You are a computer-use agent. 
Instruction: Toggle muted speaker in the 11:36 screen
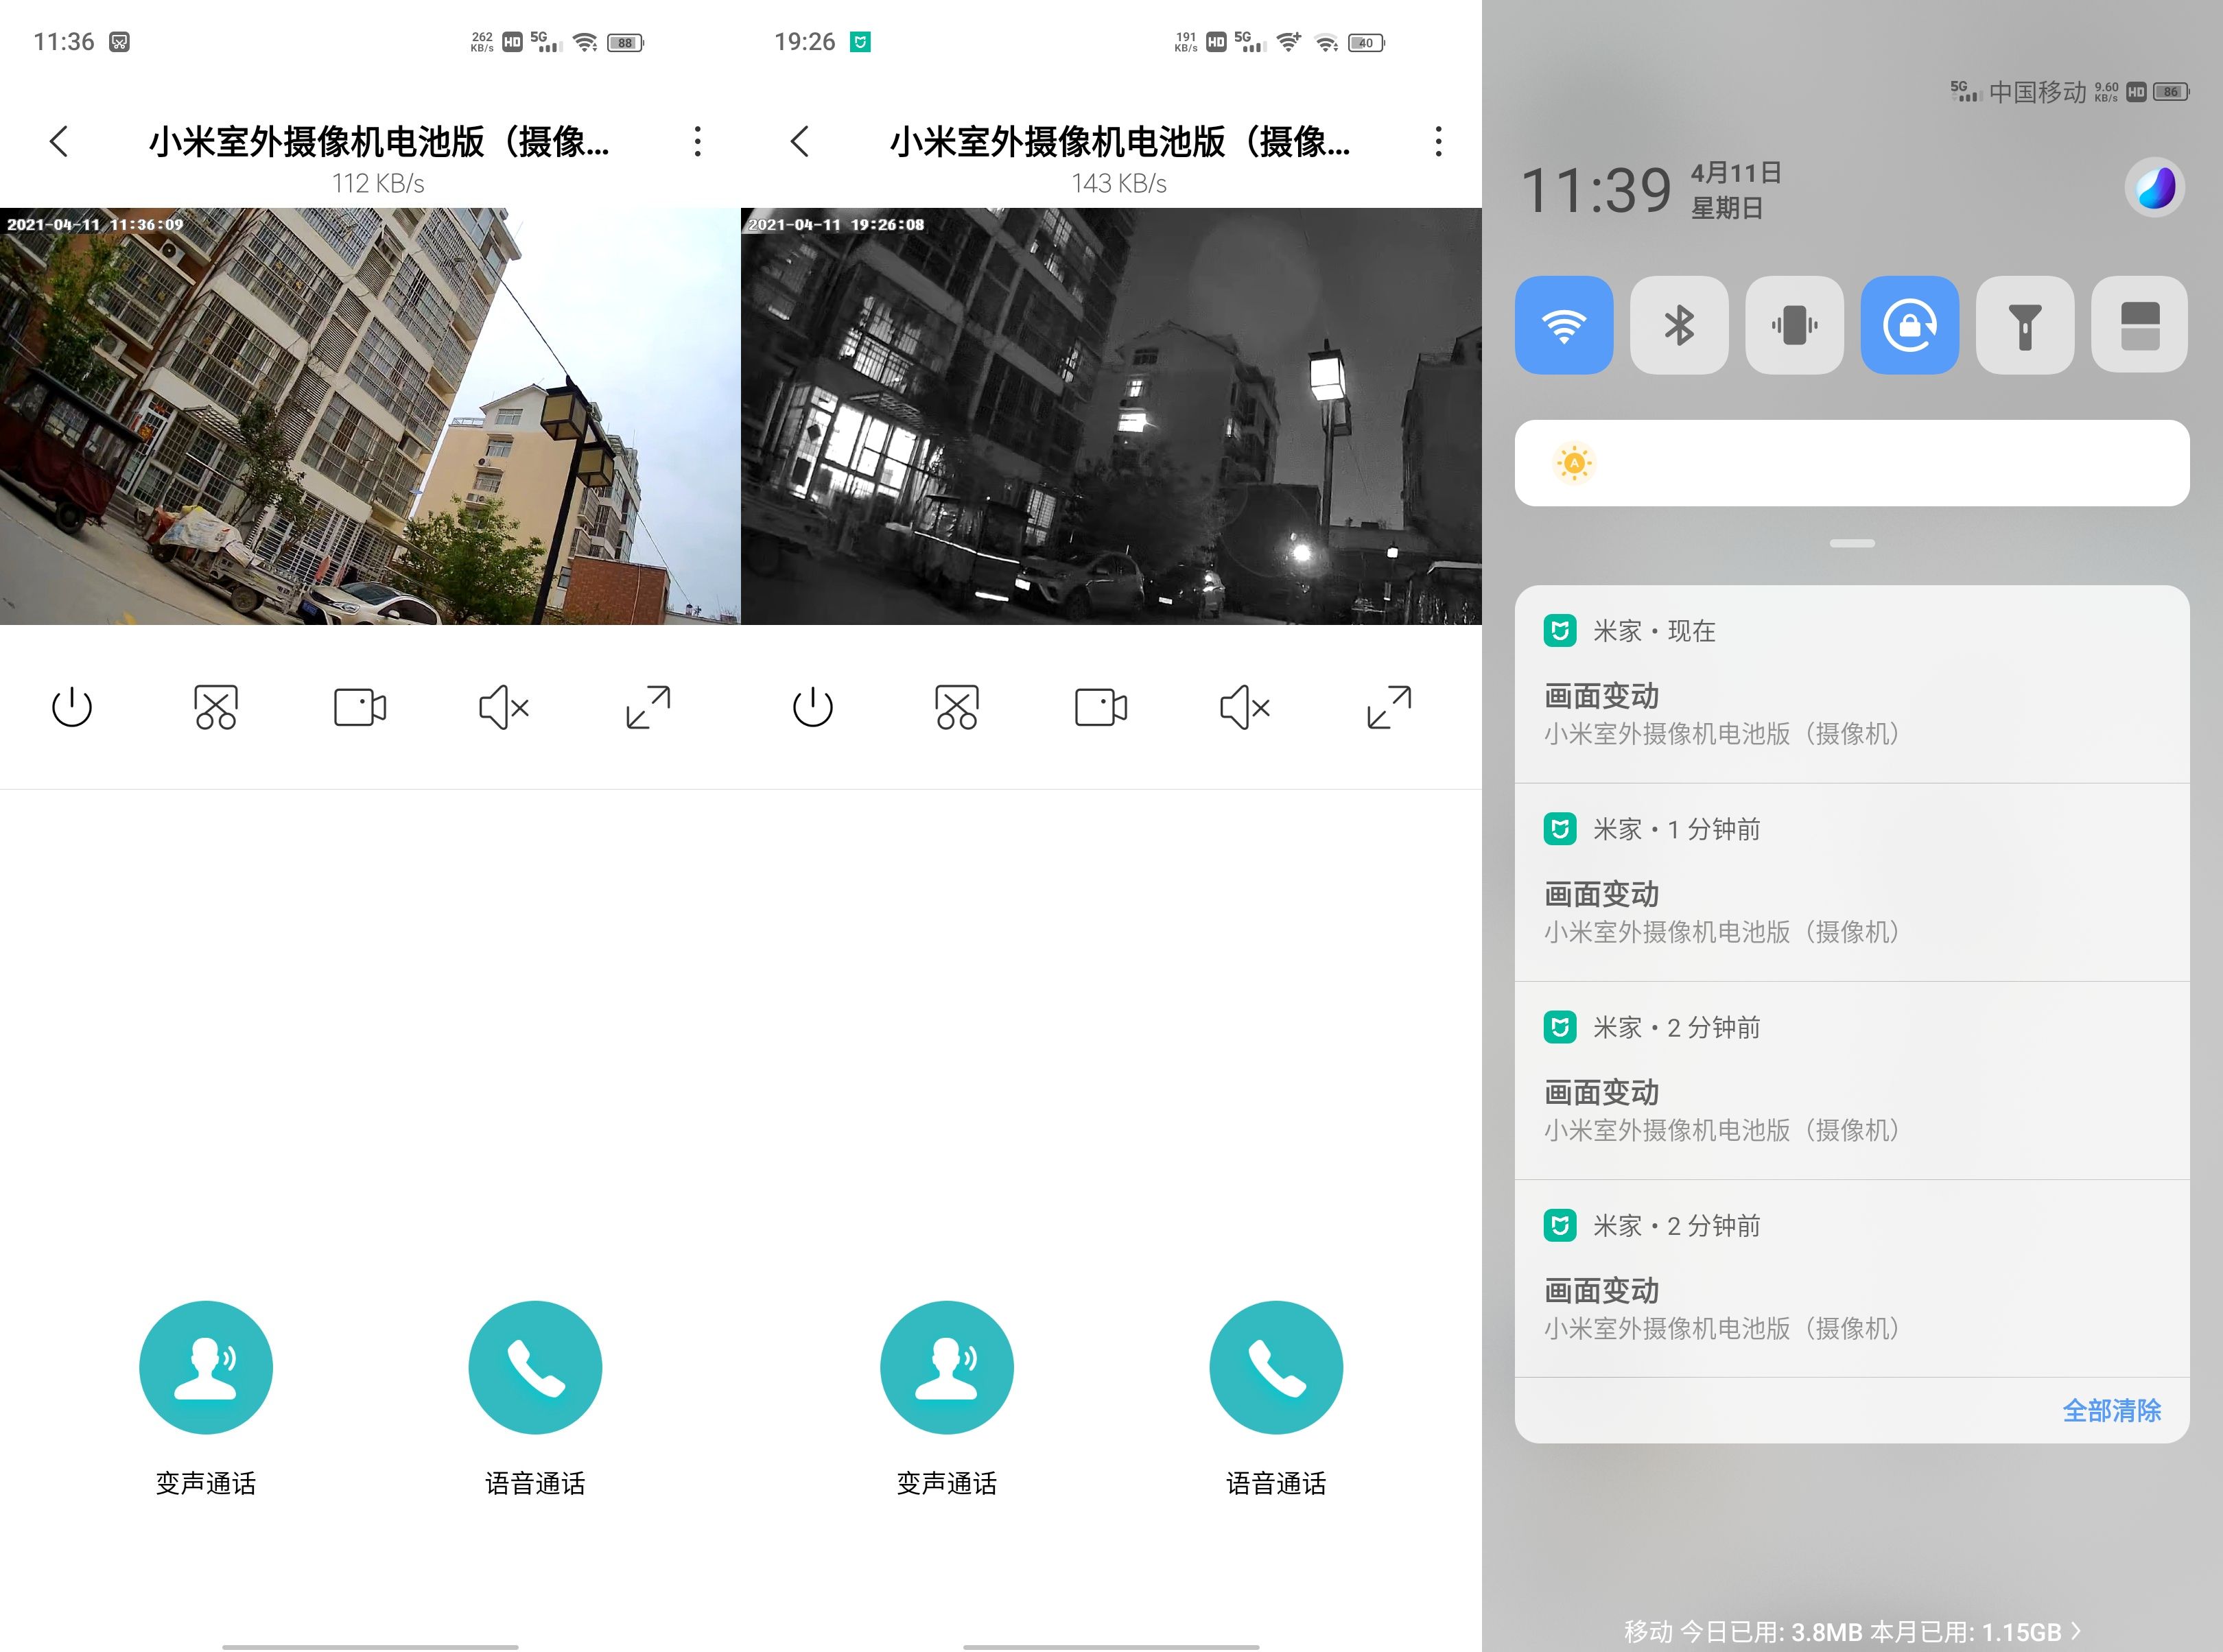pos(504,707)
